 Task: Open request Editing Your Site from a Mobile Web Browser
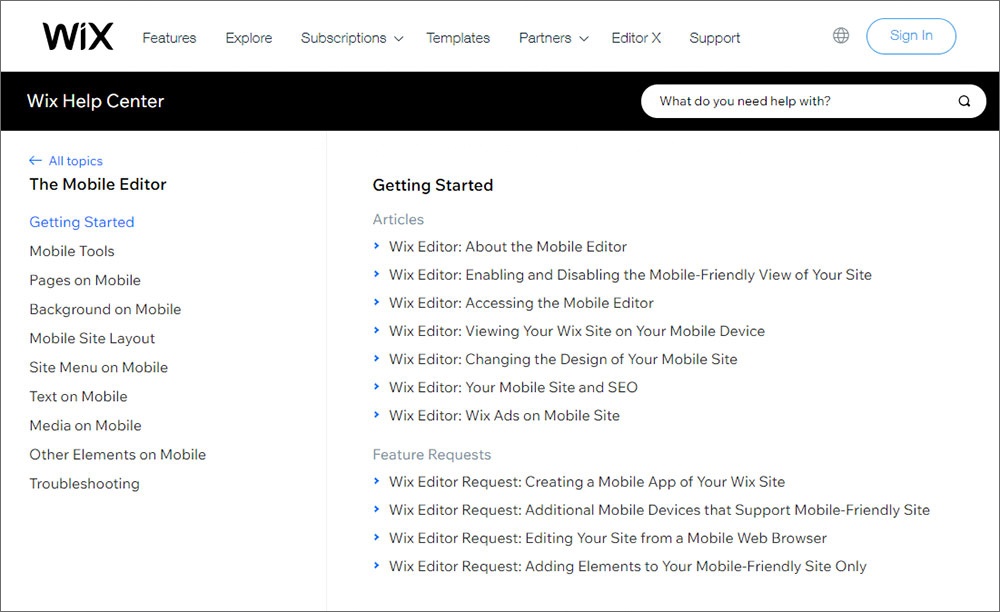(x=608, y=538)
